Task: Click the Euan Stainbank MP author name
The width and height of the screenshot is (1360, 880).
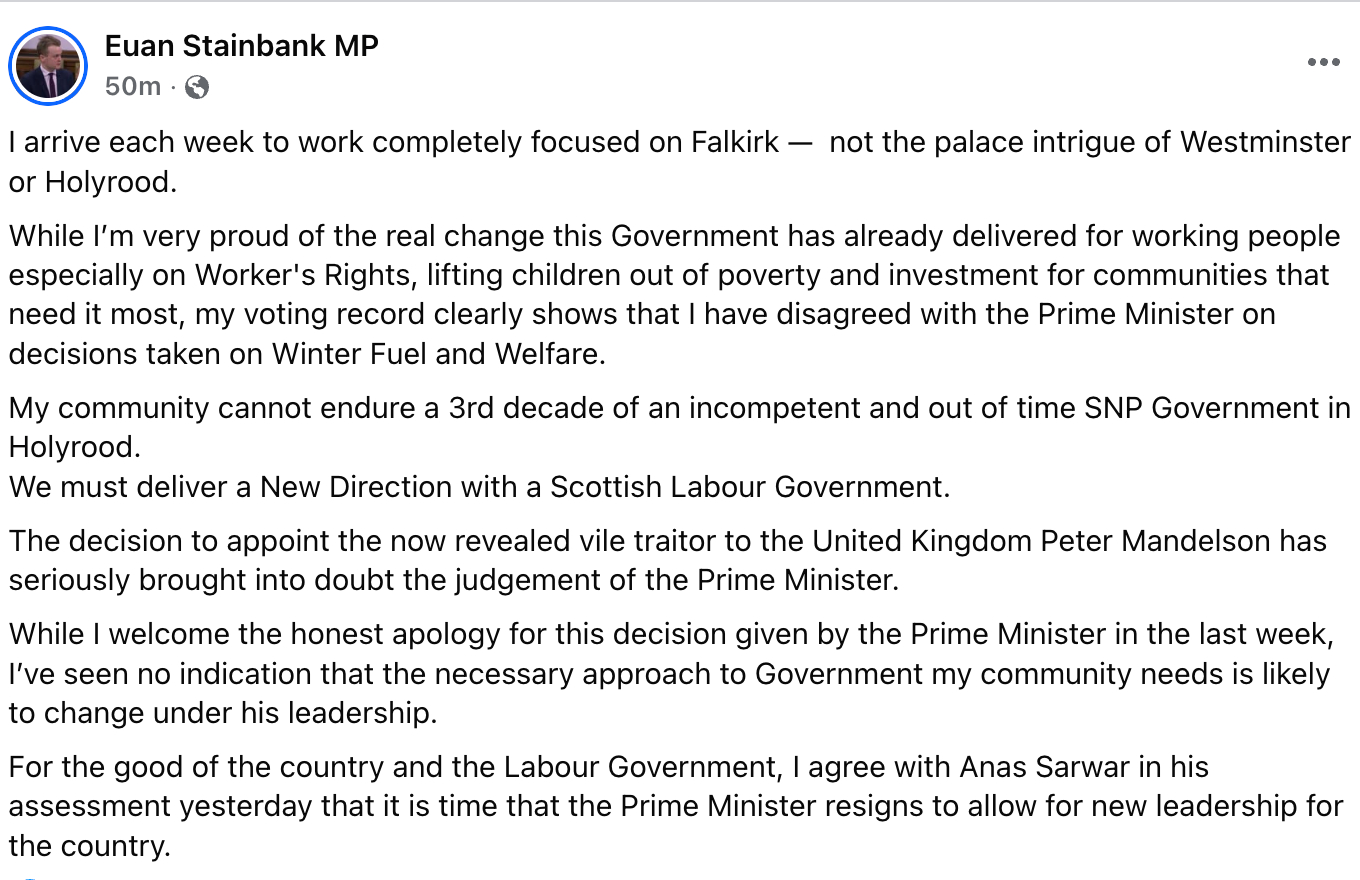Action: [241, 46]
